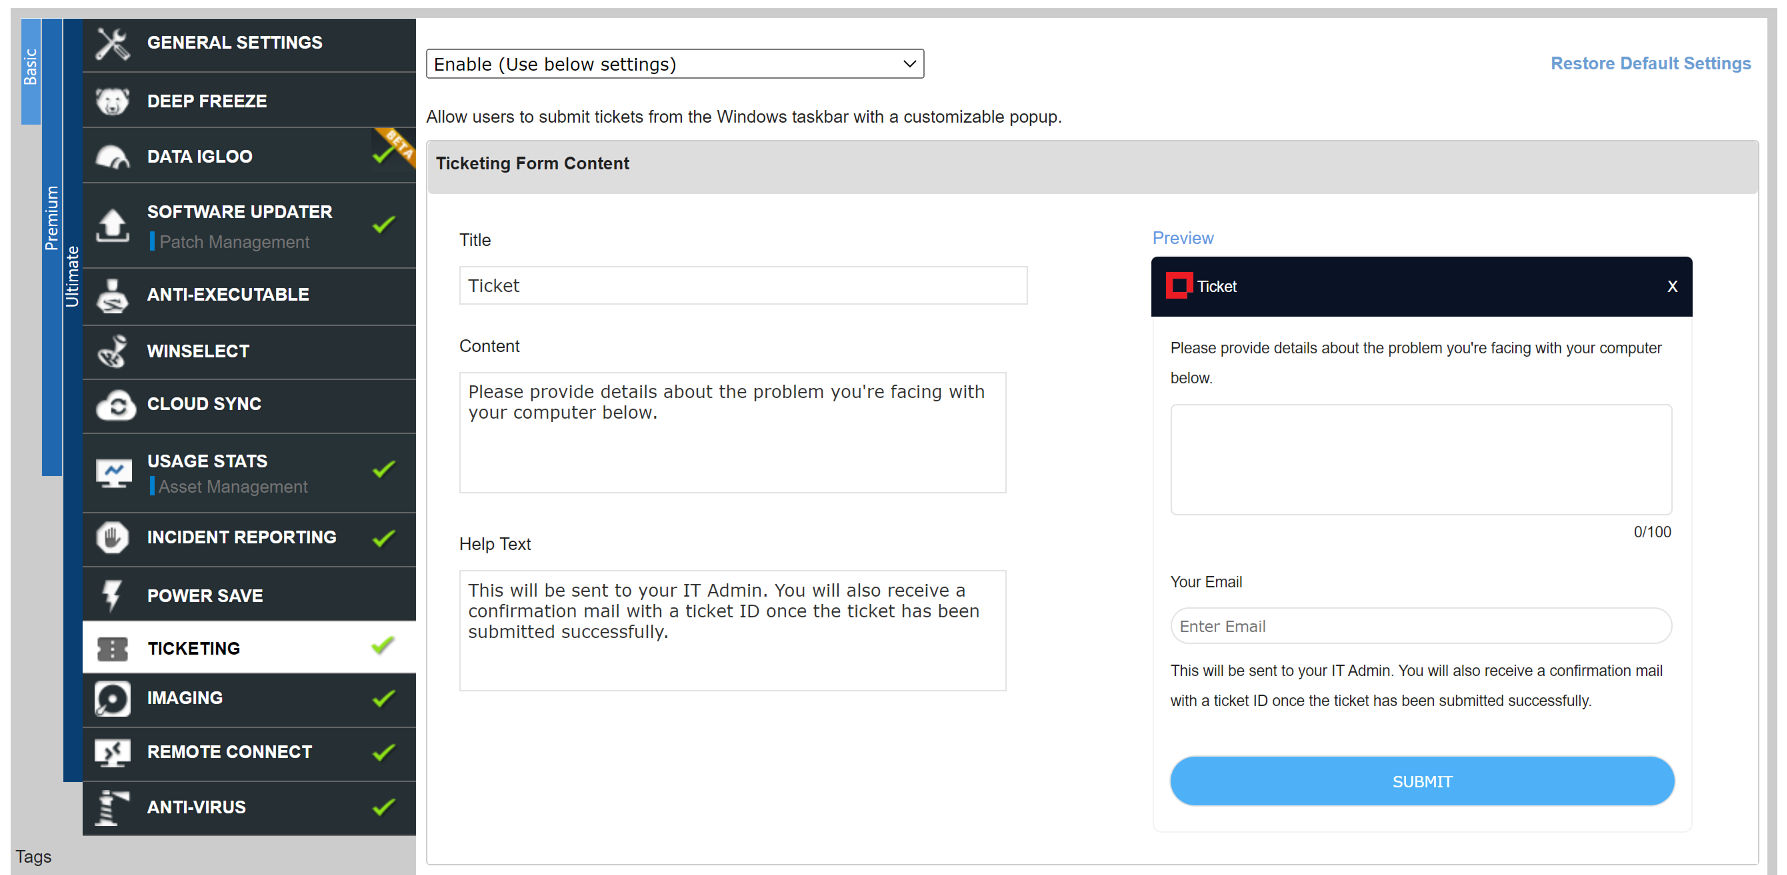Toggle the Anti-Virus green checkmark
This screenshot has width=1787, height=875.
(383, 807)
